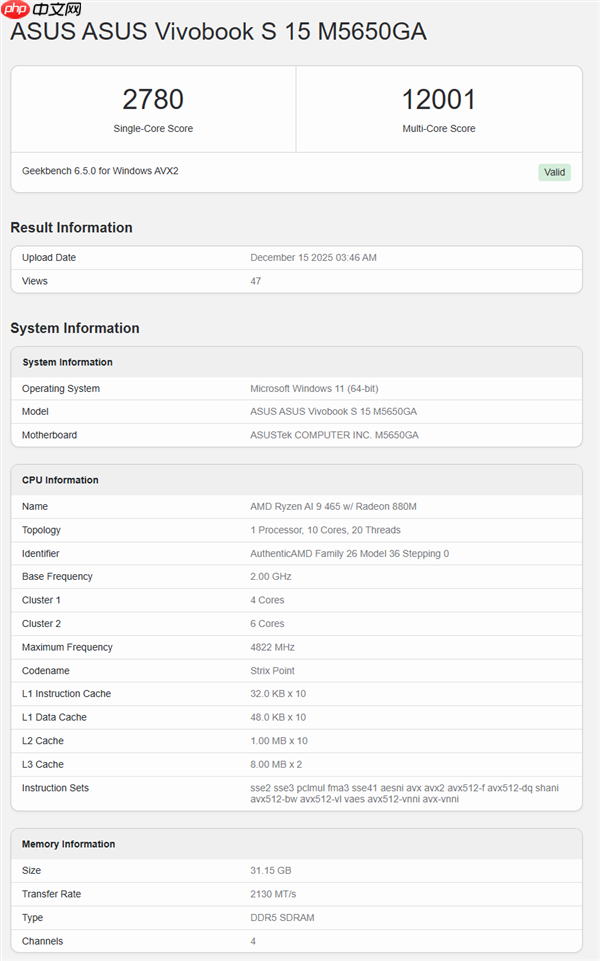The height and width of the screenshot is (961, 600).
Task: Click the Maximum Frequency 4822 MHz value
Action: tap(277, 647)
